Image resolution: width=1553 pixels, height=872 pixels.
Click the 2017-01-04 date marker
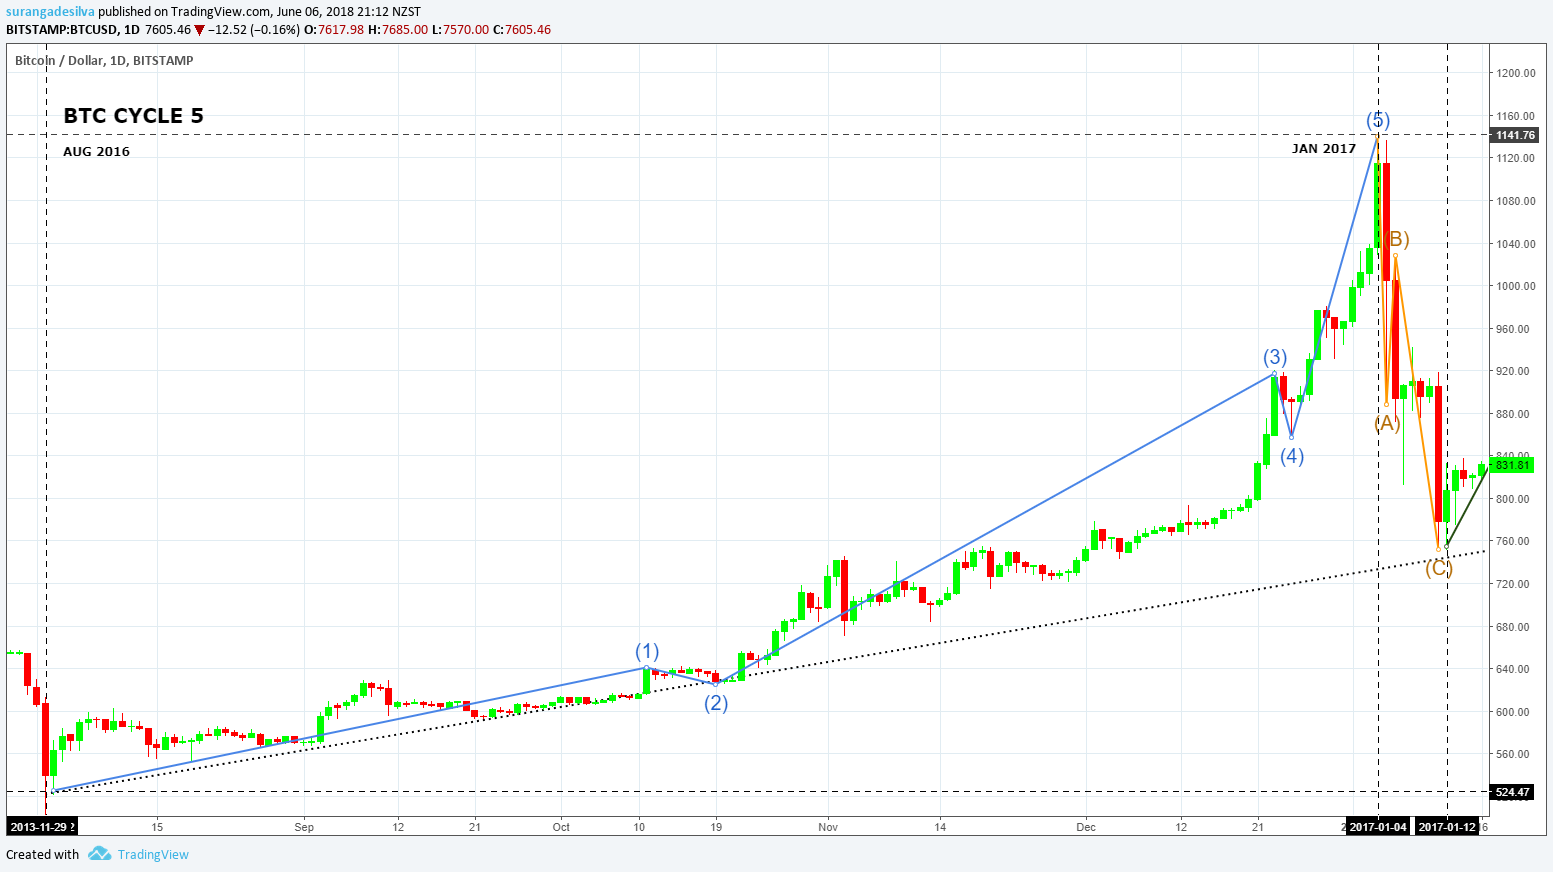(x=1378, y=827)
